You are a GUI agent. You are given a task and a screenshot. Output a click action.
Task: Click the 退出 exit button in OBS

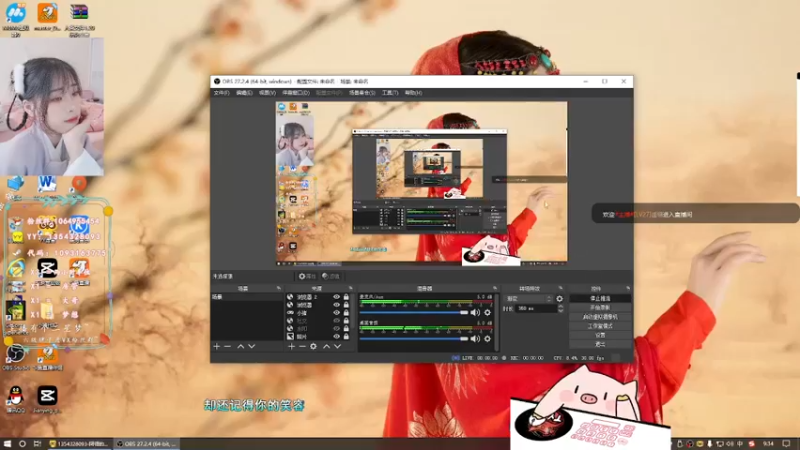600,344
